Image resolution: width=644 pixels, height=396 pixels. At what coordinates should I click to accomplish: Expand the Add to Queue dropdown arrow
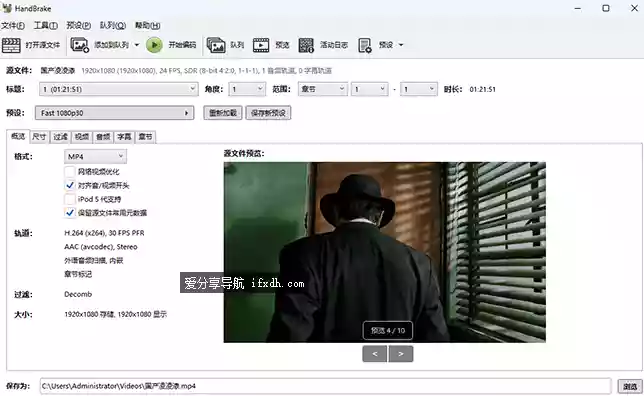click(137, 45)
